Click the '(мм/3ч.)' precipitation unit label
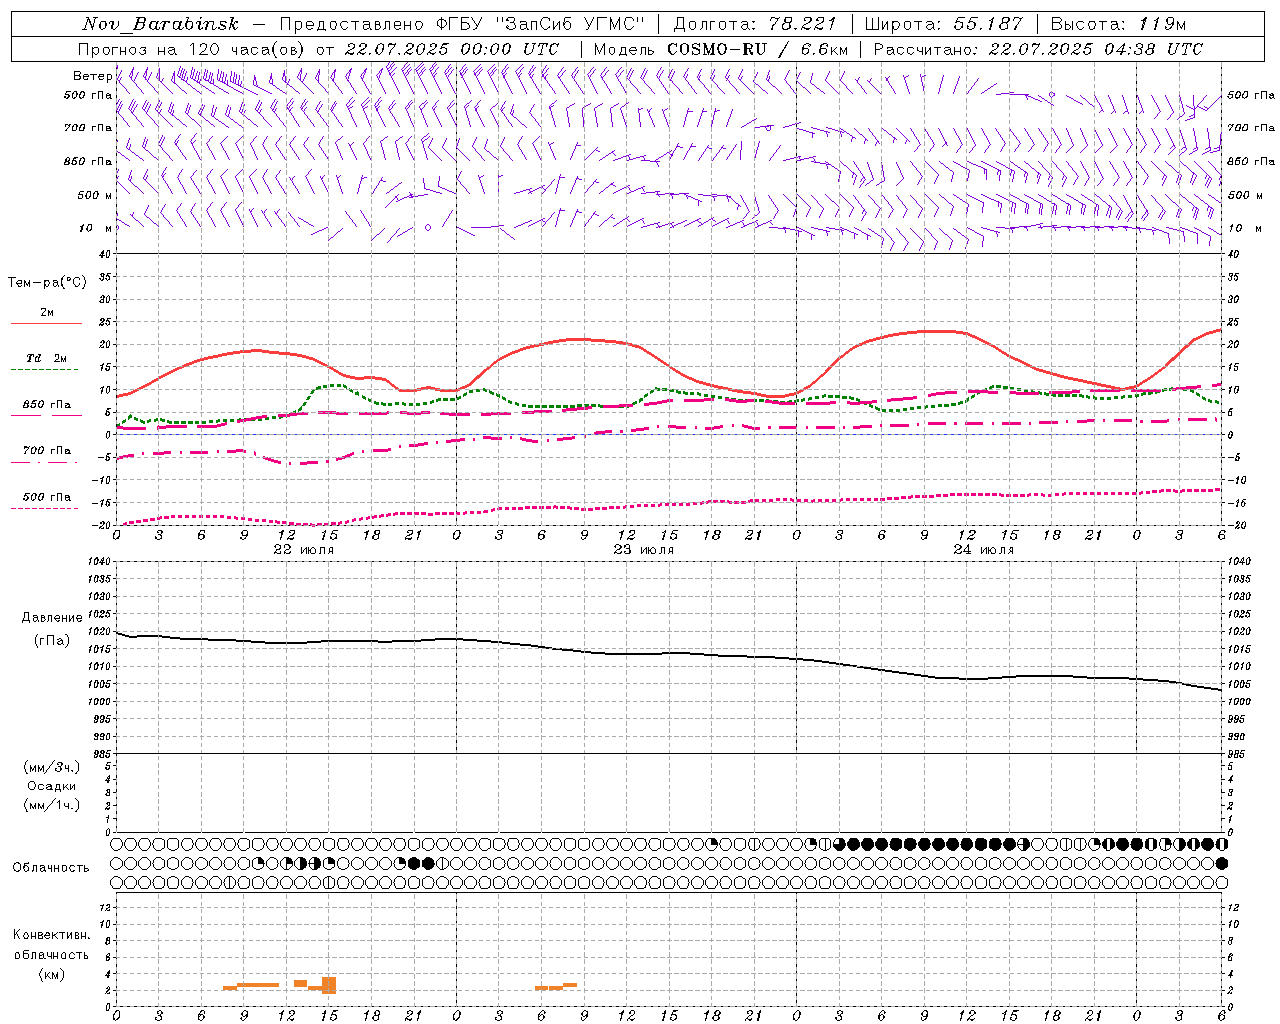The image size is (1280, 1024). (52, 767)
